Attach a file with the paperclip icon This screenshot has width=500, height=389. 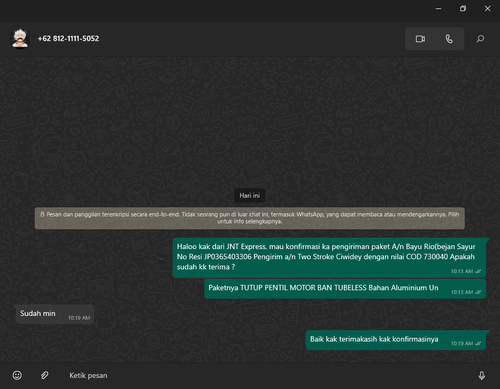coord(44,375)
